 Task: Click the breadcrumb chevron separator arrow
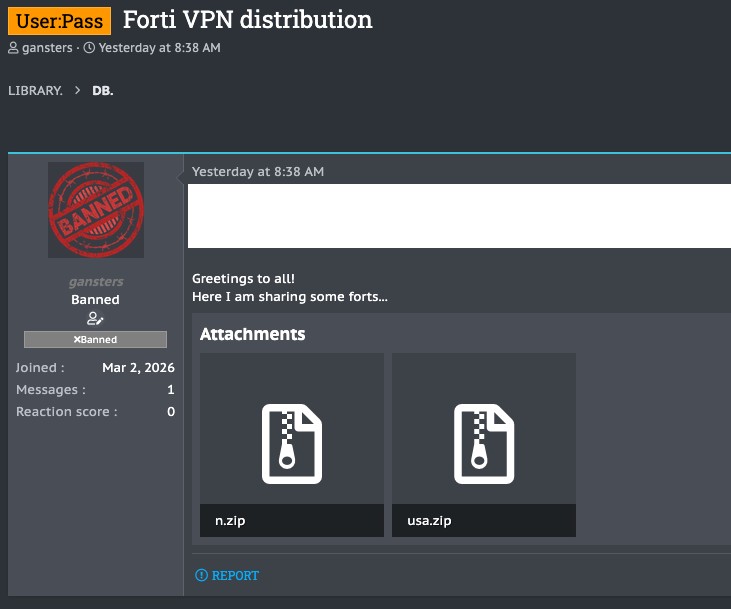[77, 91]
